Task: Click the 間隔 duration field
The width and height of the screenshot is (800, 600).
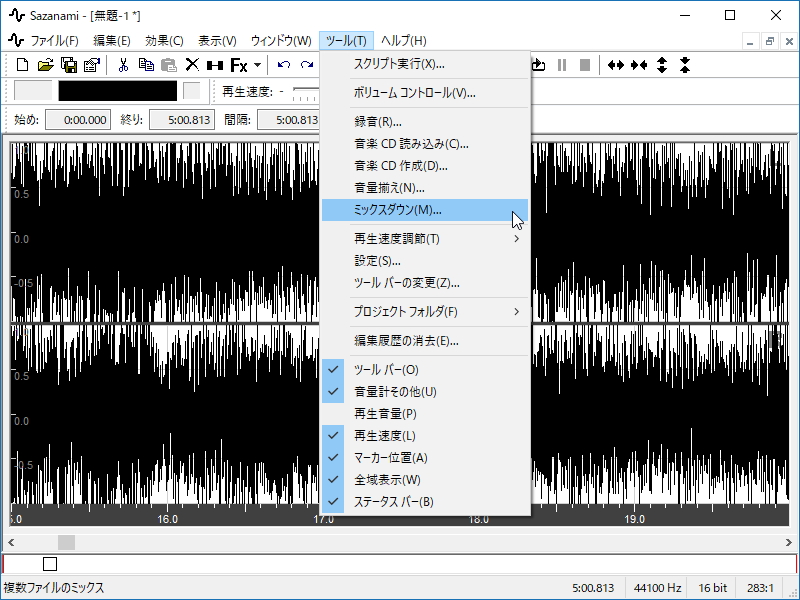Action: click(289, 120)
